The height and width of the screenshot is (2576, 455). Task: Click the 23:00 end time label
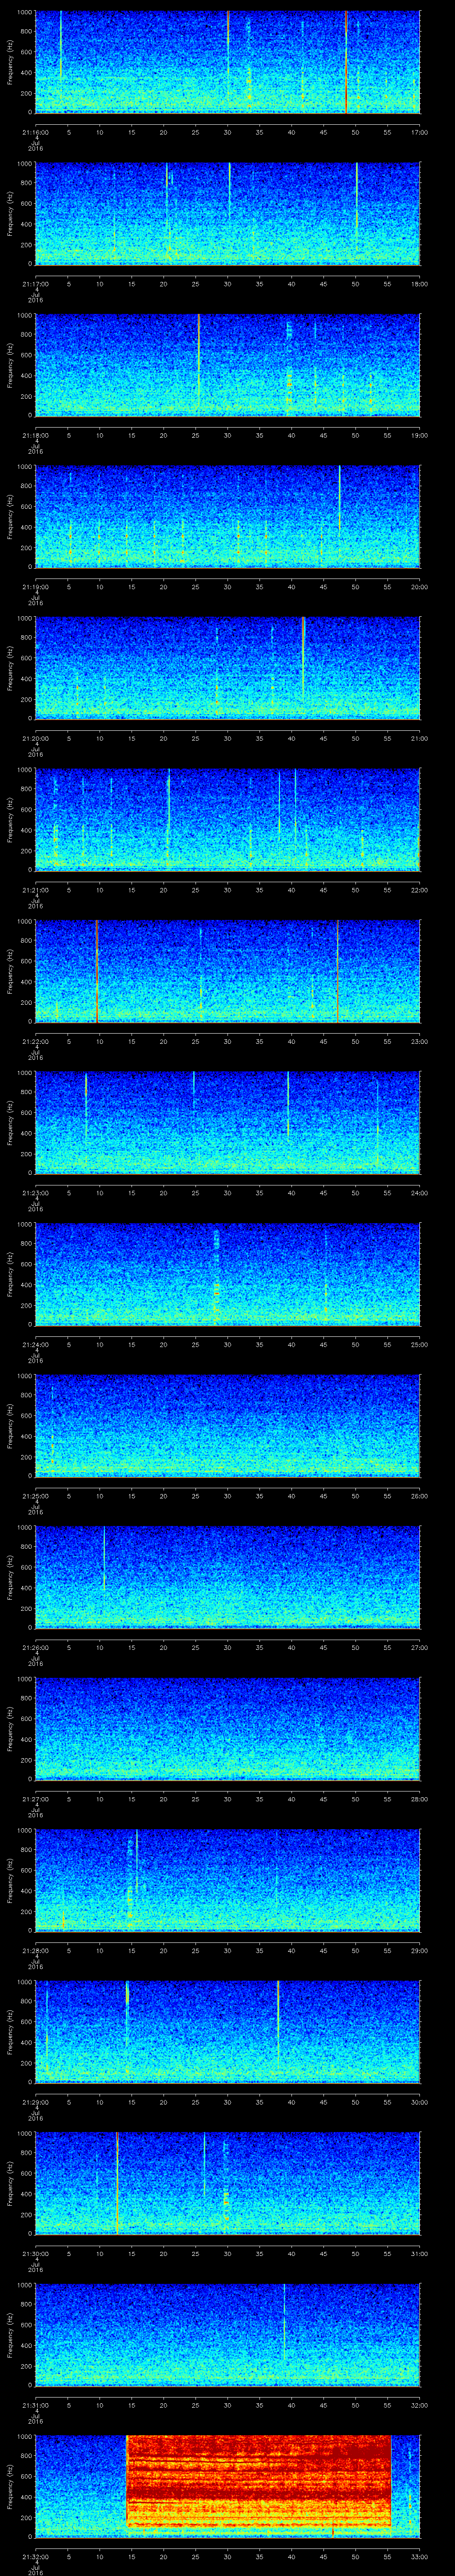(x=420, y=1041)
